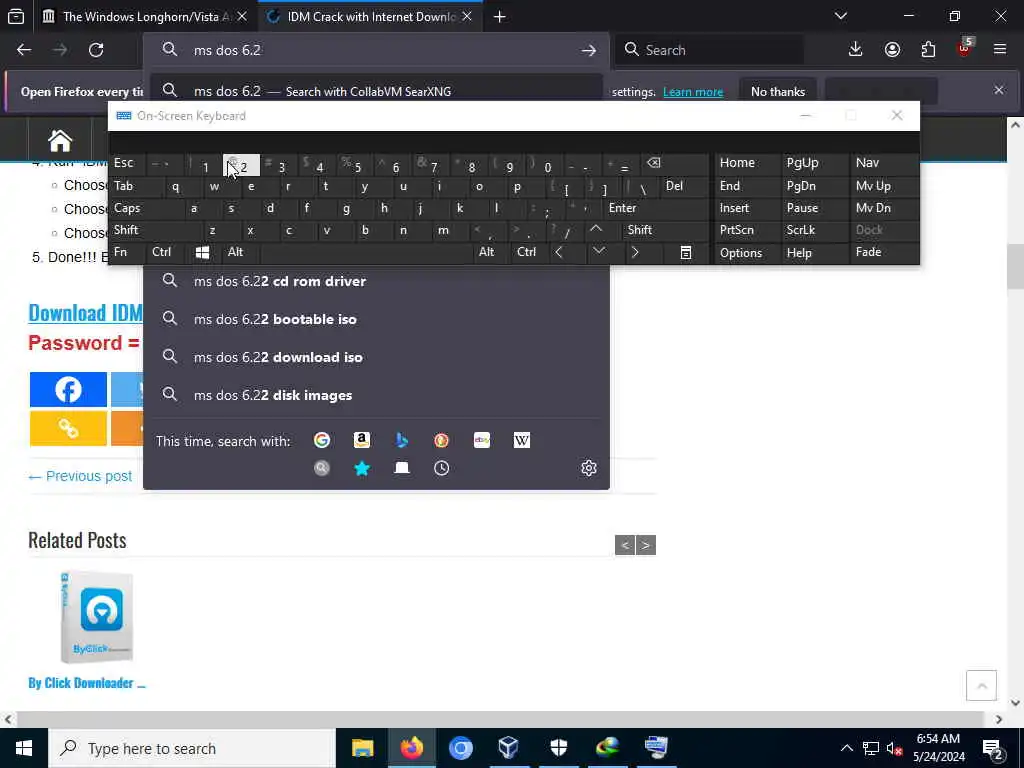Click the Go arrow in the address bar

tap(588, 50)
